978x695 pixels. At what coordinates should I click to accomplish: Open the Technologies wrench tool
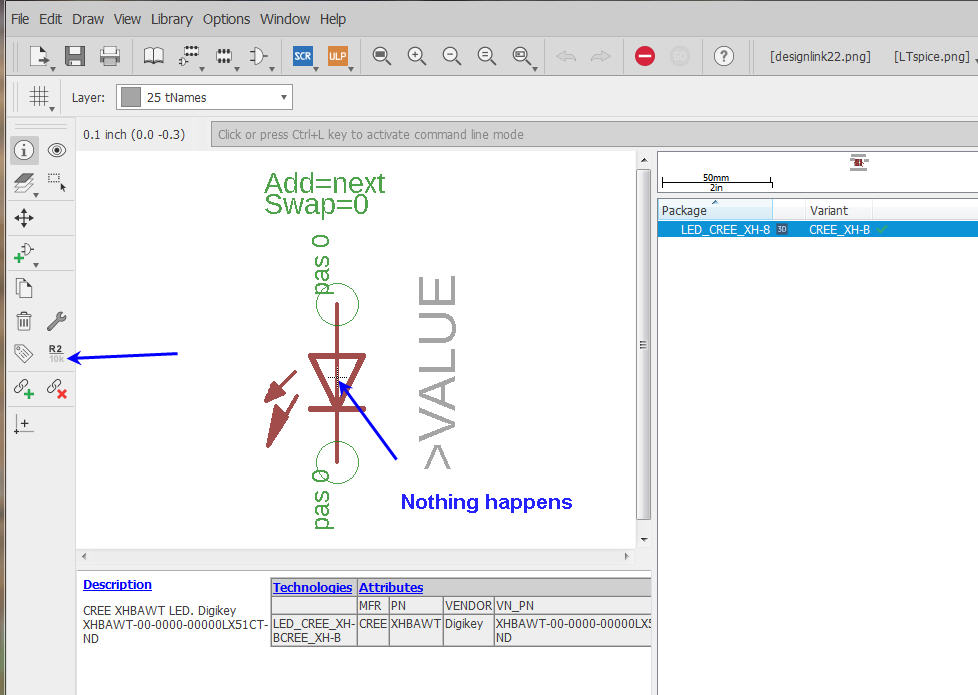click(57, 321)
